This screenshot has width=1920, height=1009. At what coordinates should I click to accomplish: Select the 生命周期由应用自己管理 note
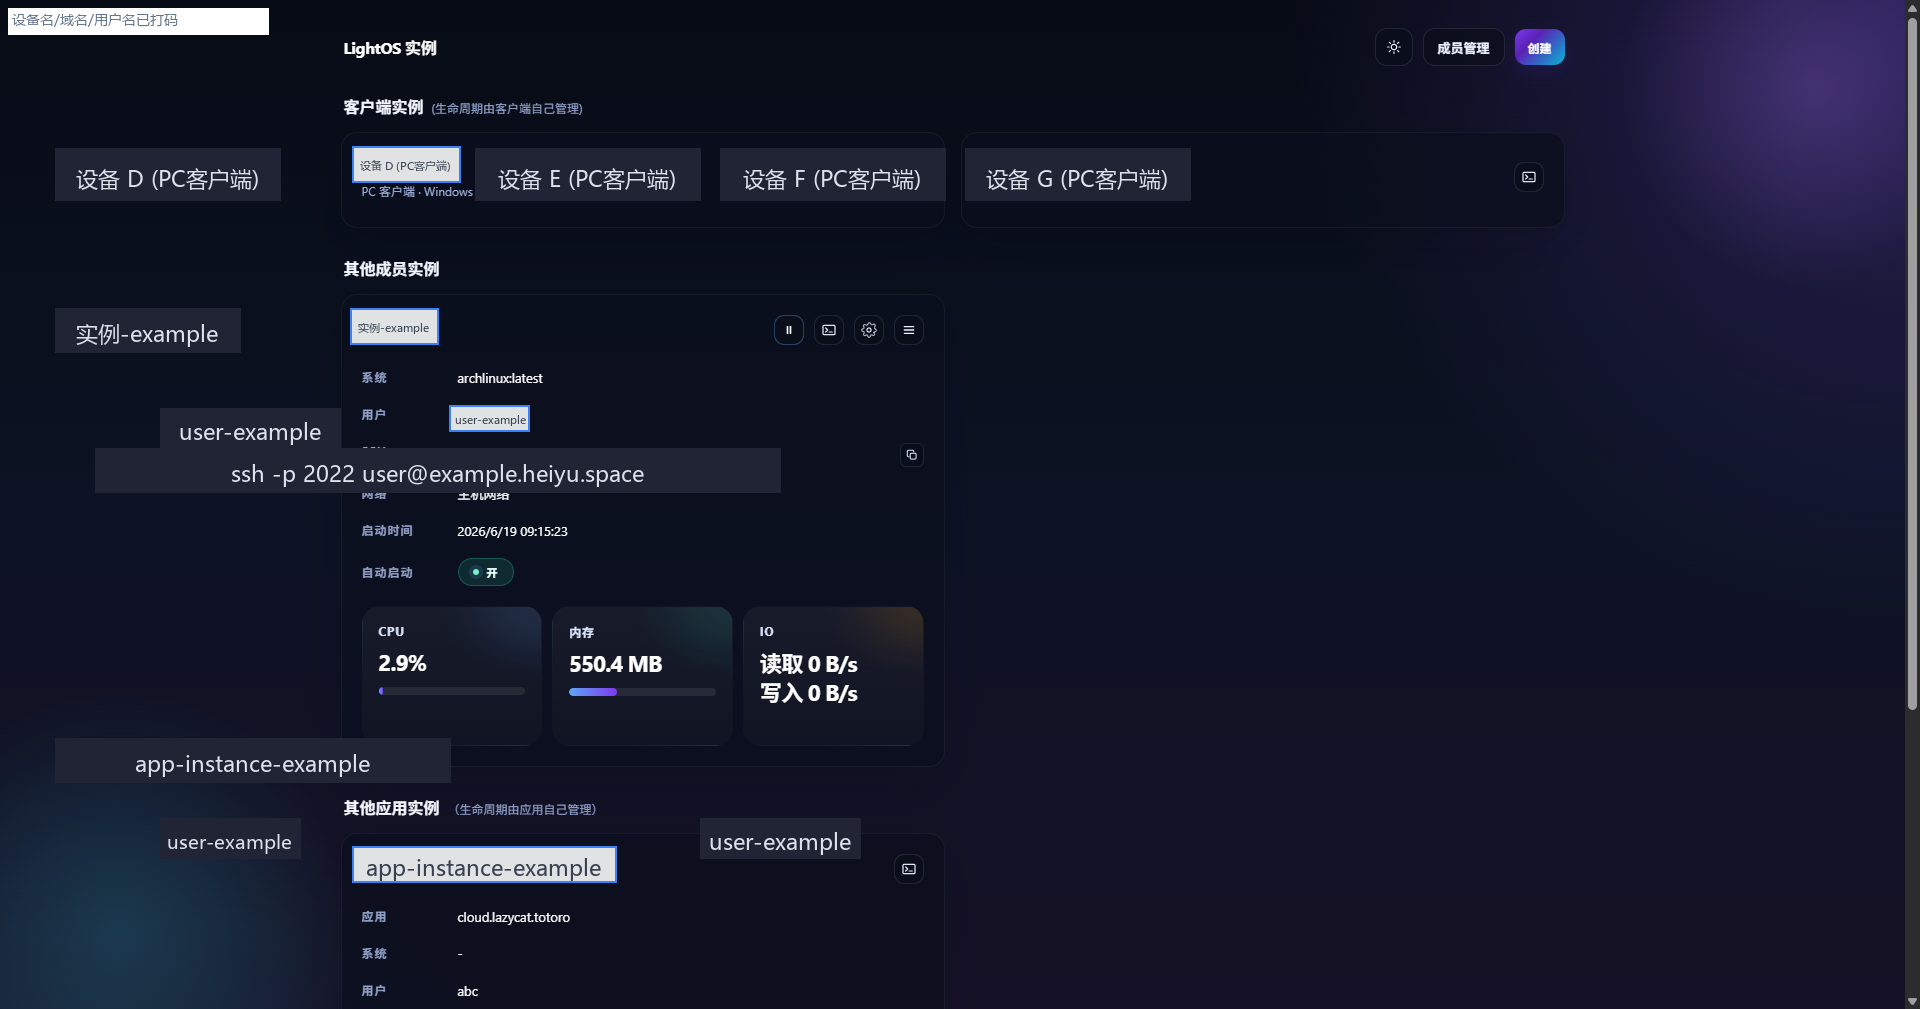tap(525, 810)
